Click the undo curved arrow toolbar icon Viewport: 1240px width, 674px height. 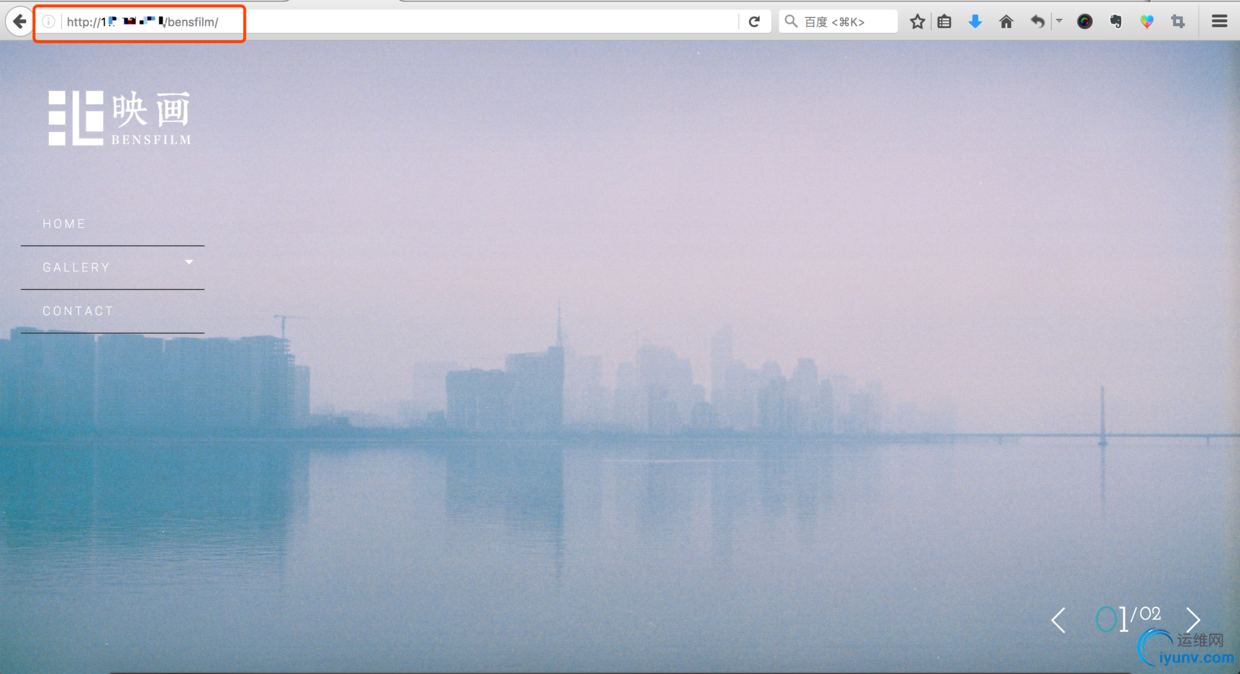click(x=1037, y=21)
